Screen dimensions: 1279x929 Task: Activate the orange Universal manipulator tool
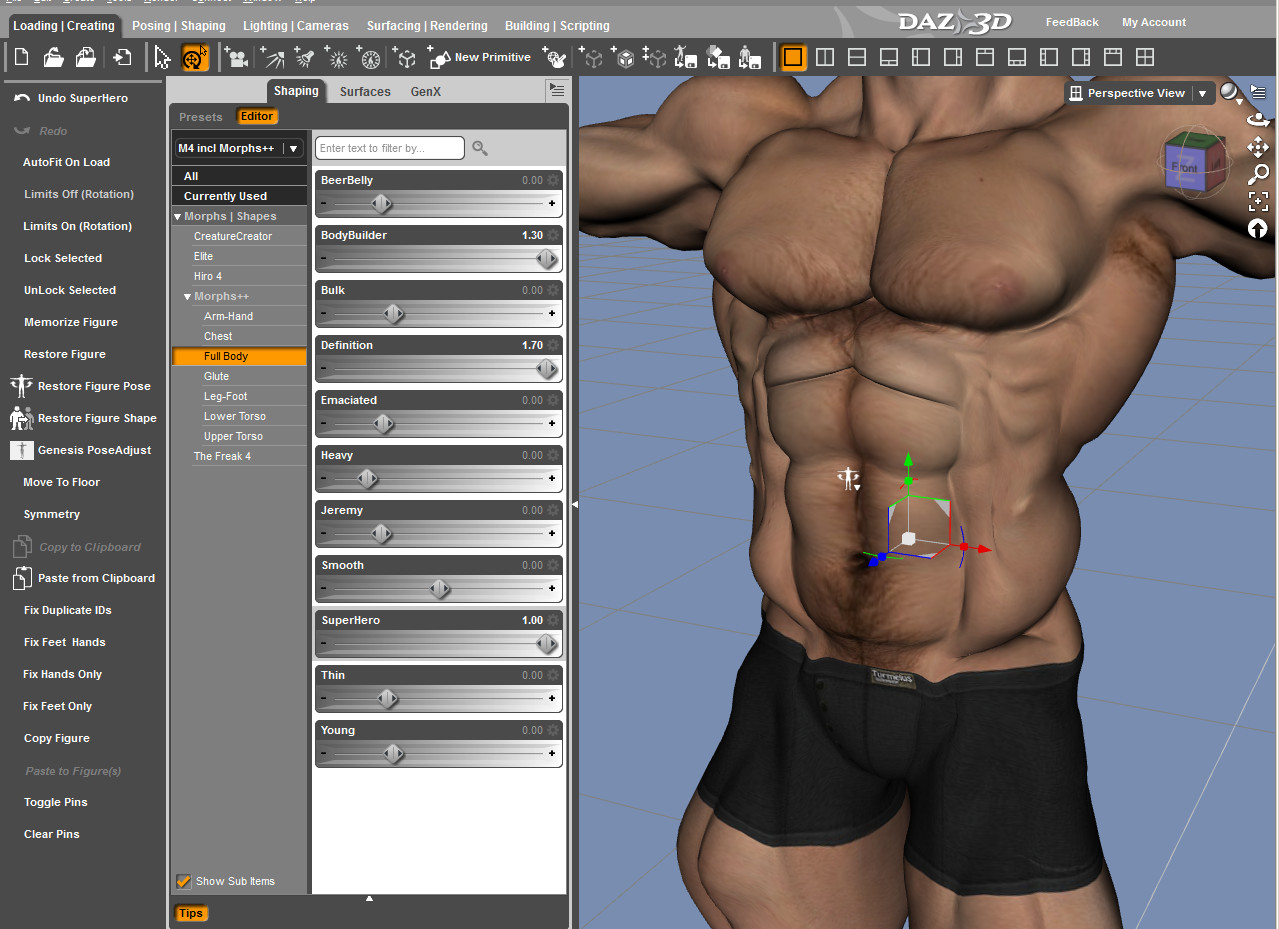(x=195, y=58)
